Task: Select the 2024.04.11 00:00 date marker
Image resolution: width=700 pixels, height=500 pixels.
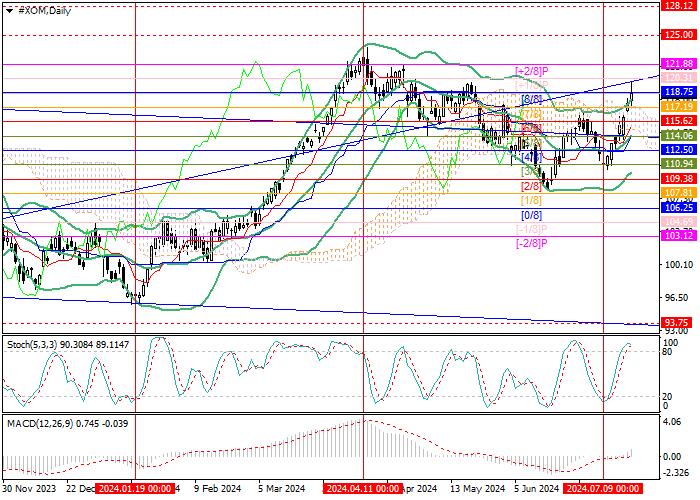Action: (363, 489)
